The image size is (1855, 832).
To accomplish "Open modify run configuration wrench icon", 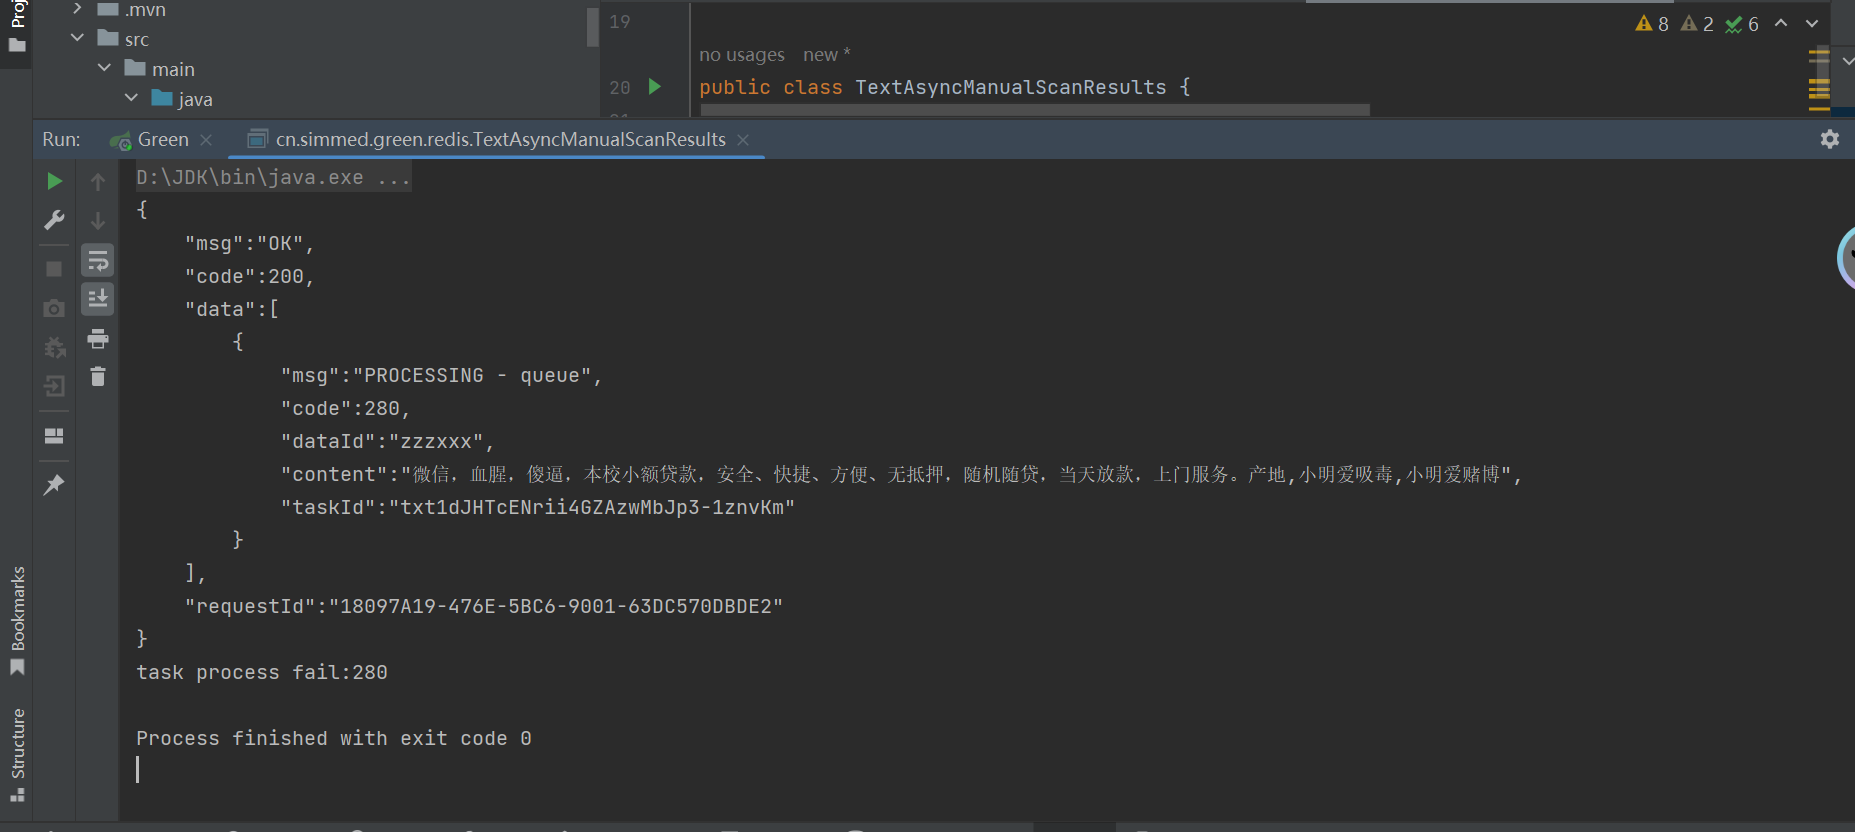I will click(x=55, y=220).
